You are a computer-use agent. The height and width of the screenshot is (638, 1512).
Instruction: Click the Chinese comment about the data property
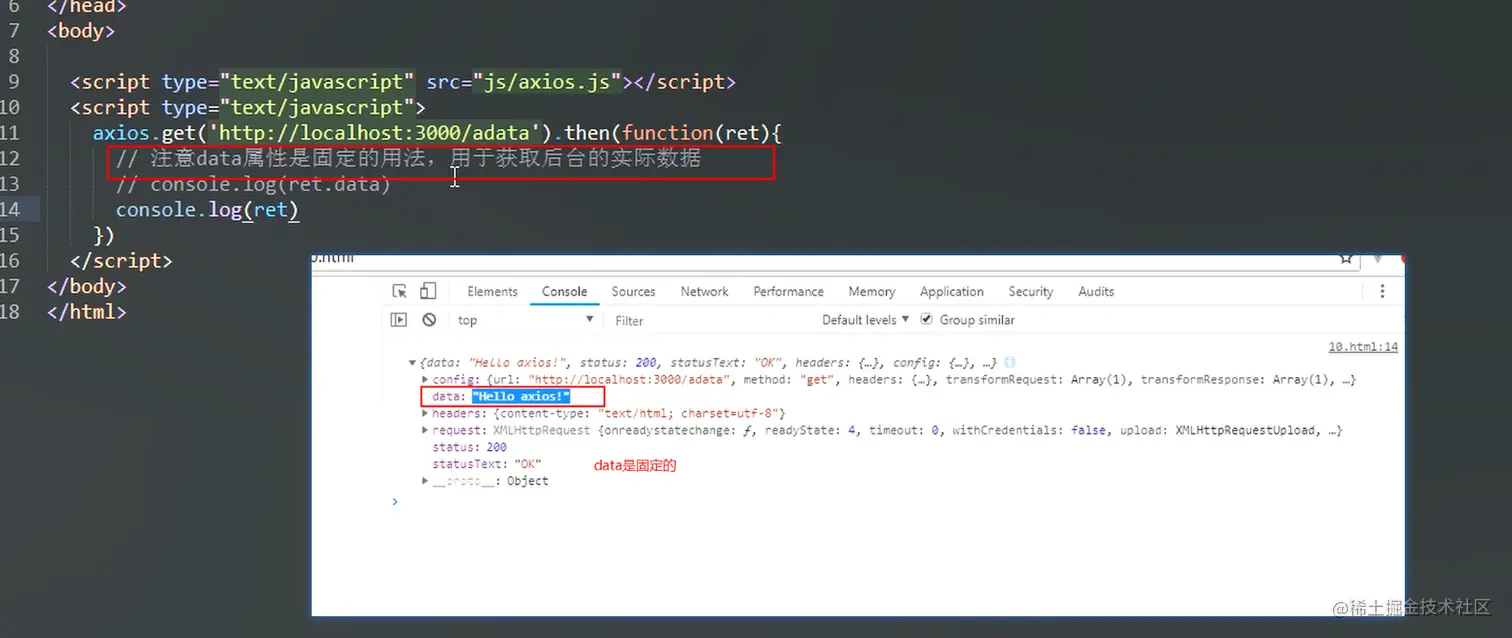tap(408, 158)
